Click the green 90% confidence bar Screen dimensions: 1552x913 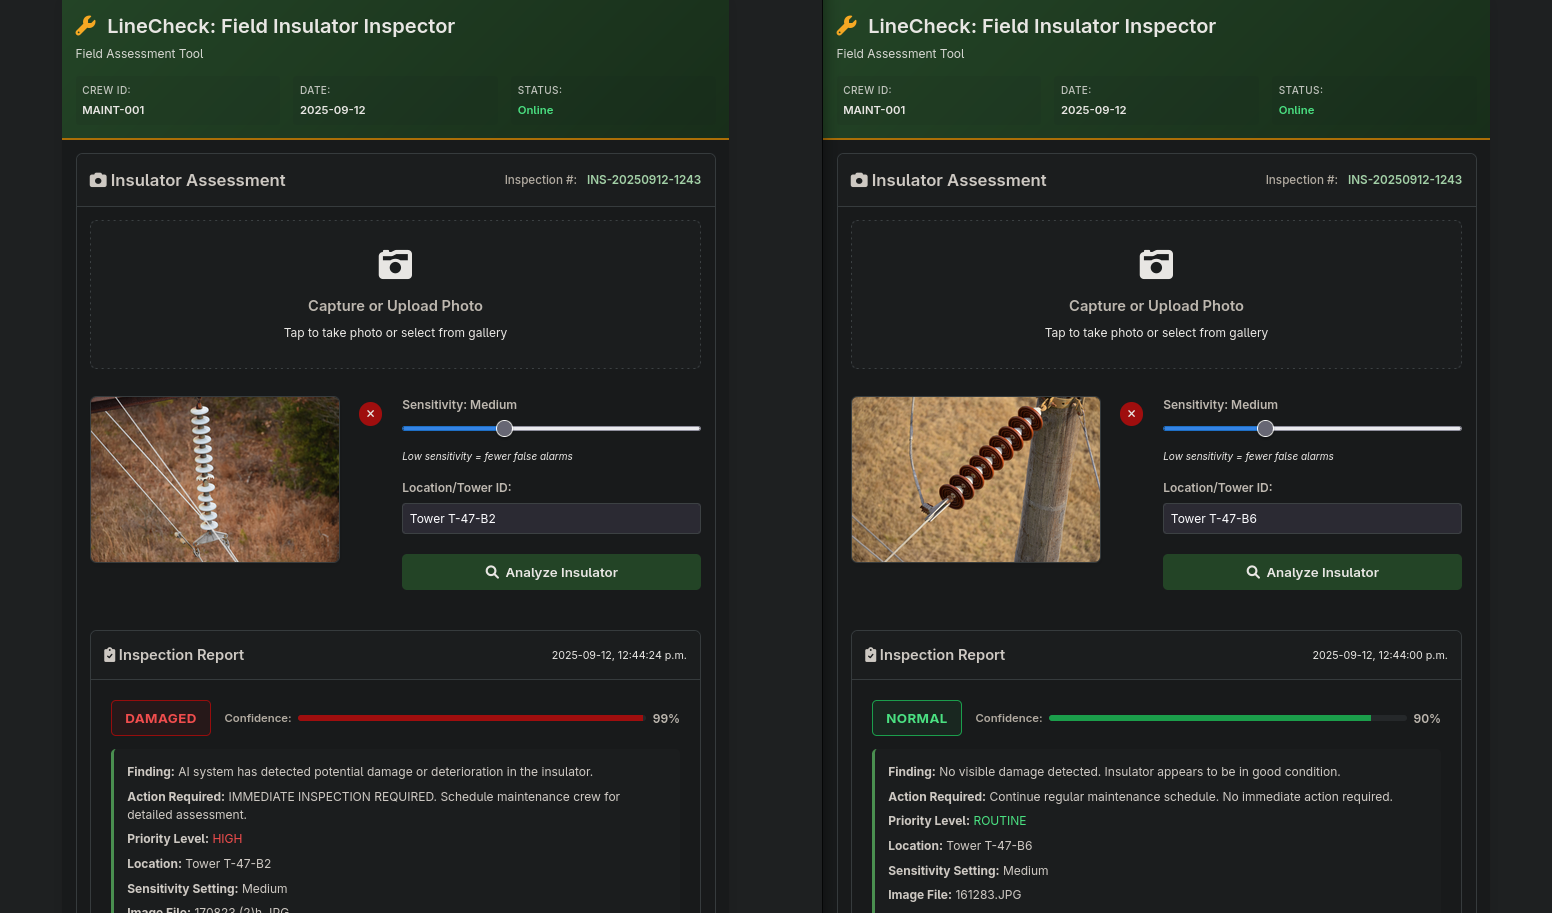click(x=1210, y=718)
